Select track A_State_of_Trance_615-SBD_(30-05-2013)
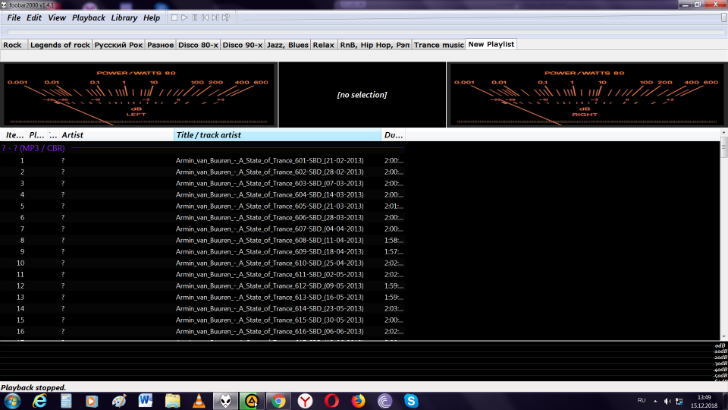 (202, 320)
